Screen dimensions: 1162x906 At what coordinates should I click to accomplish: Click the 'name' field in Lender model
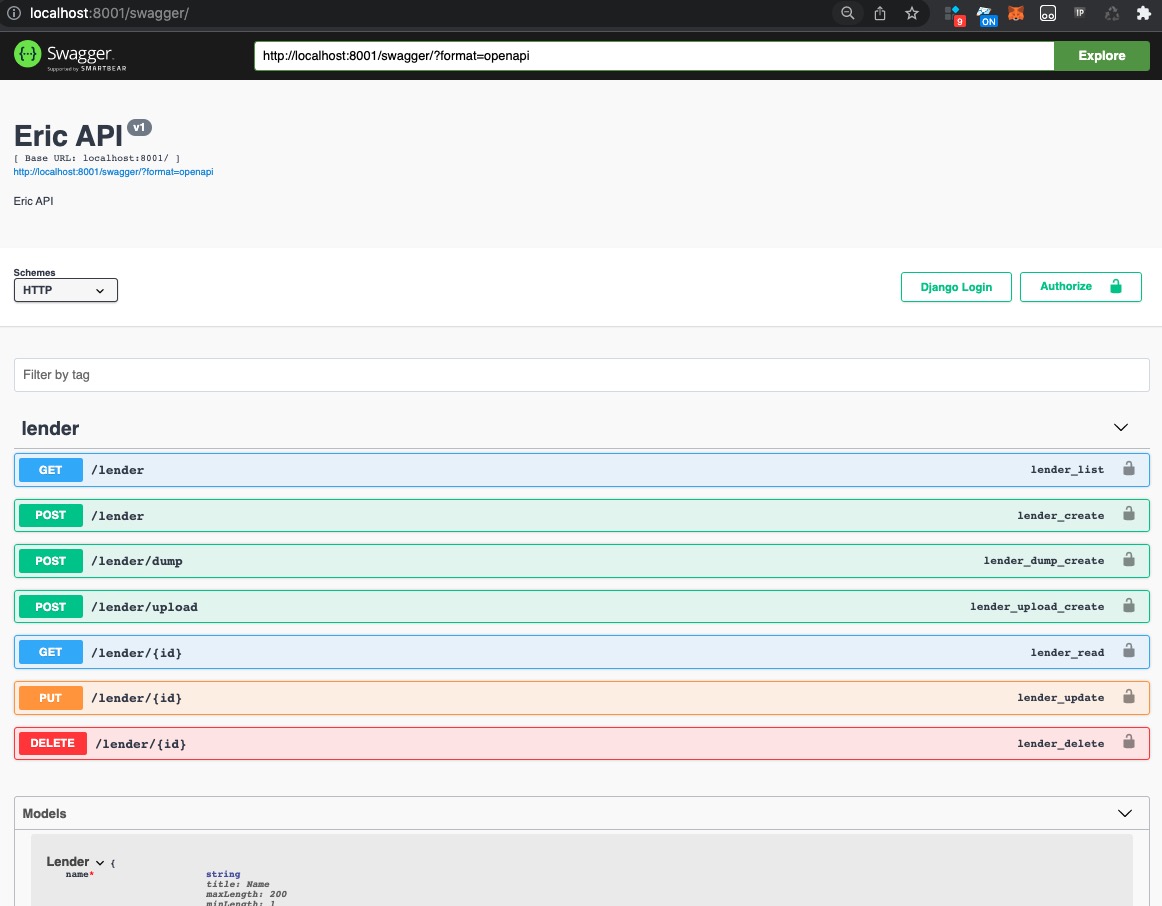tap(79, 874)
